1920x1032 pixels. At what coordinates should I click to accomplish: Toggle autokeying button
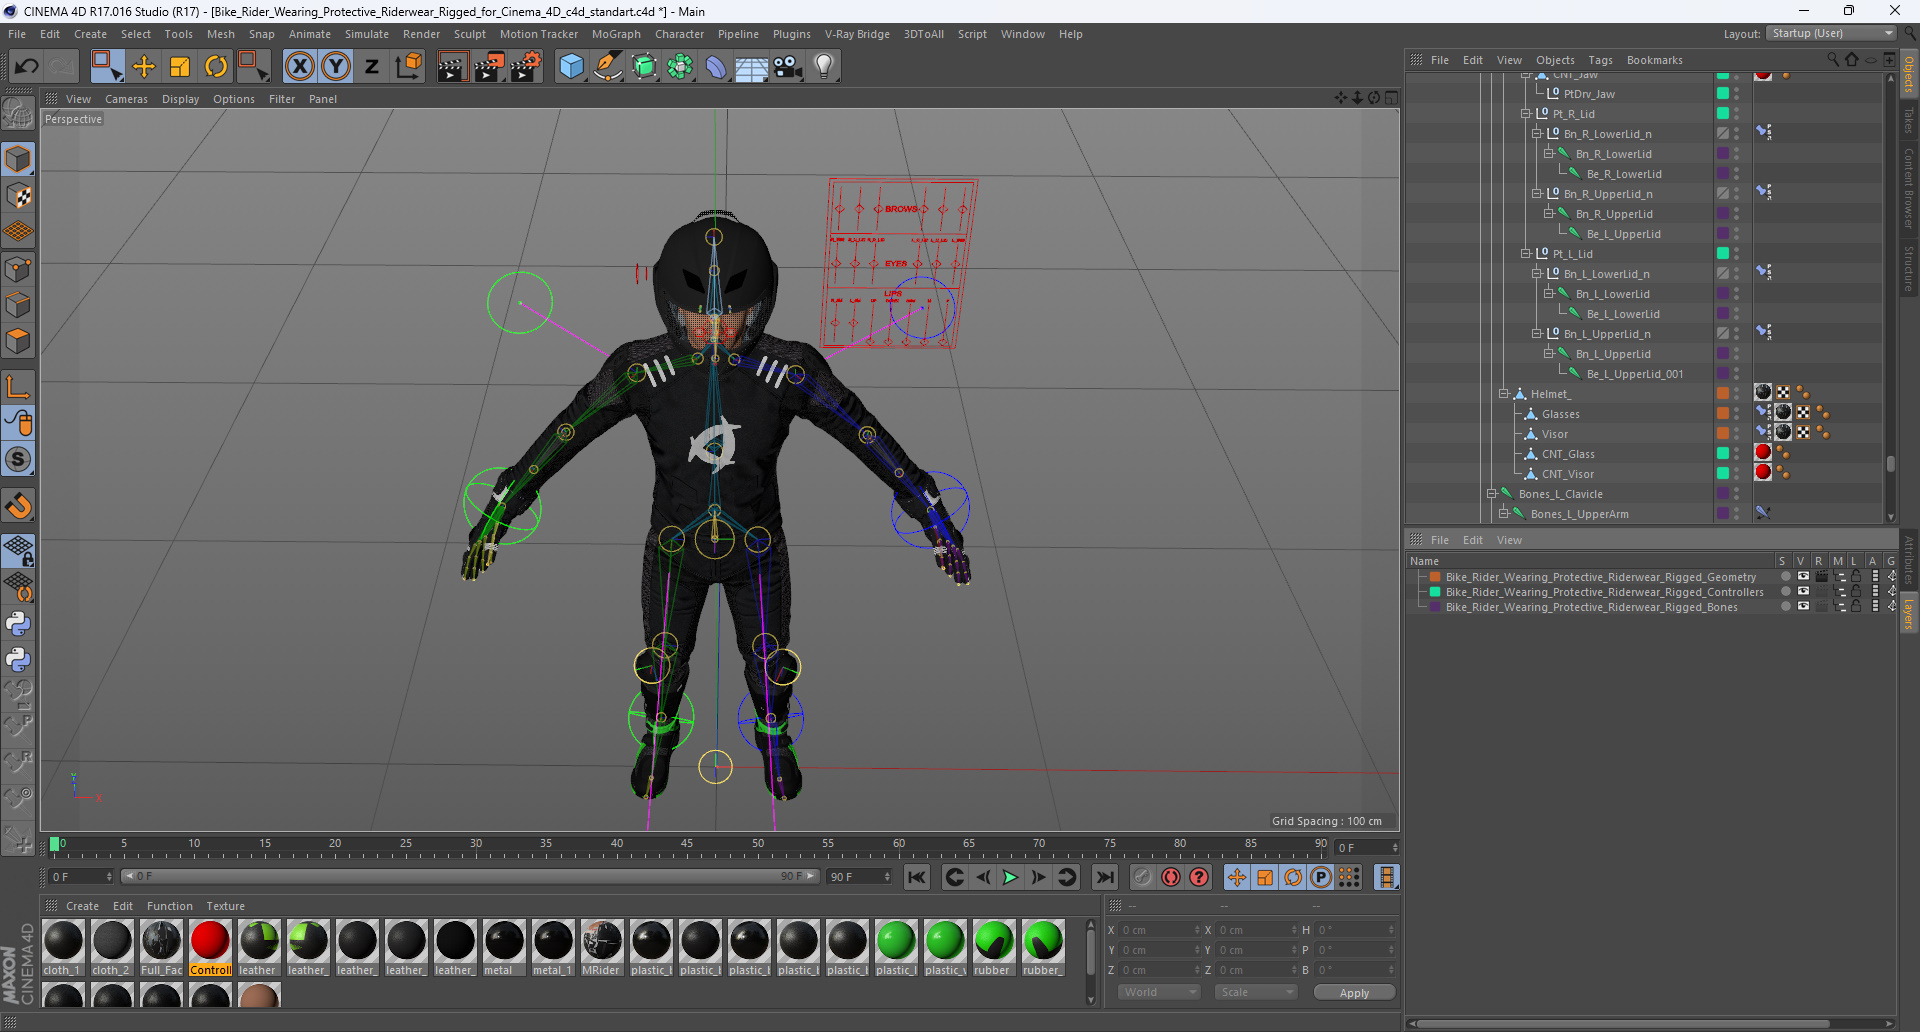click(1171, 877)
